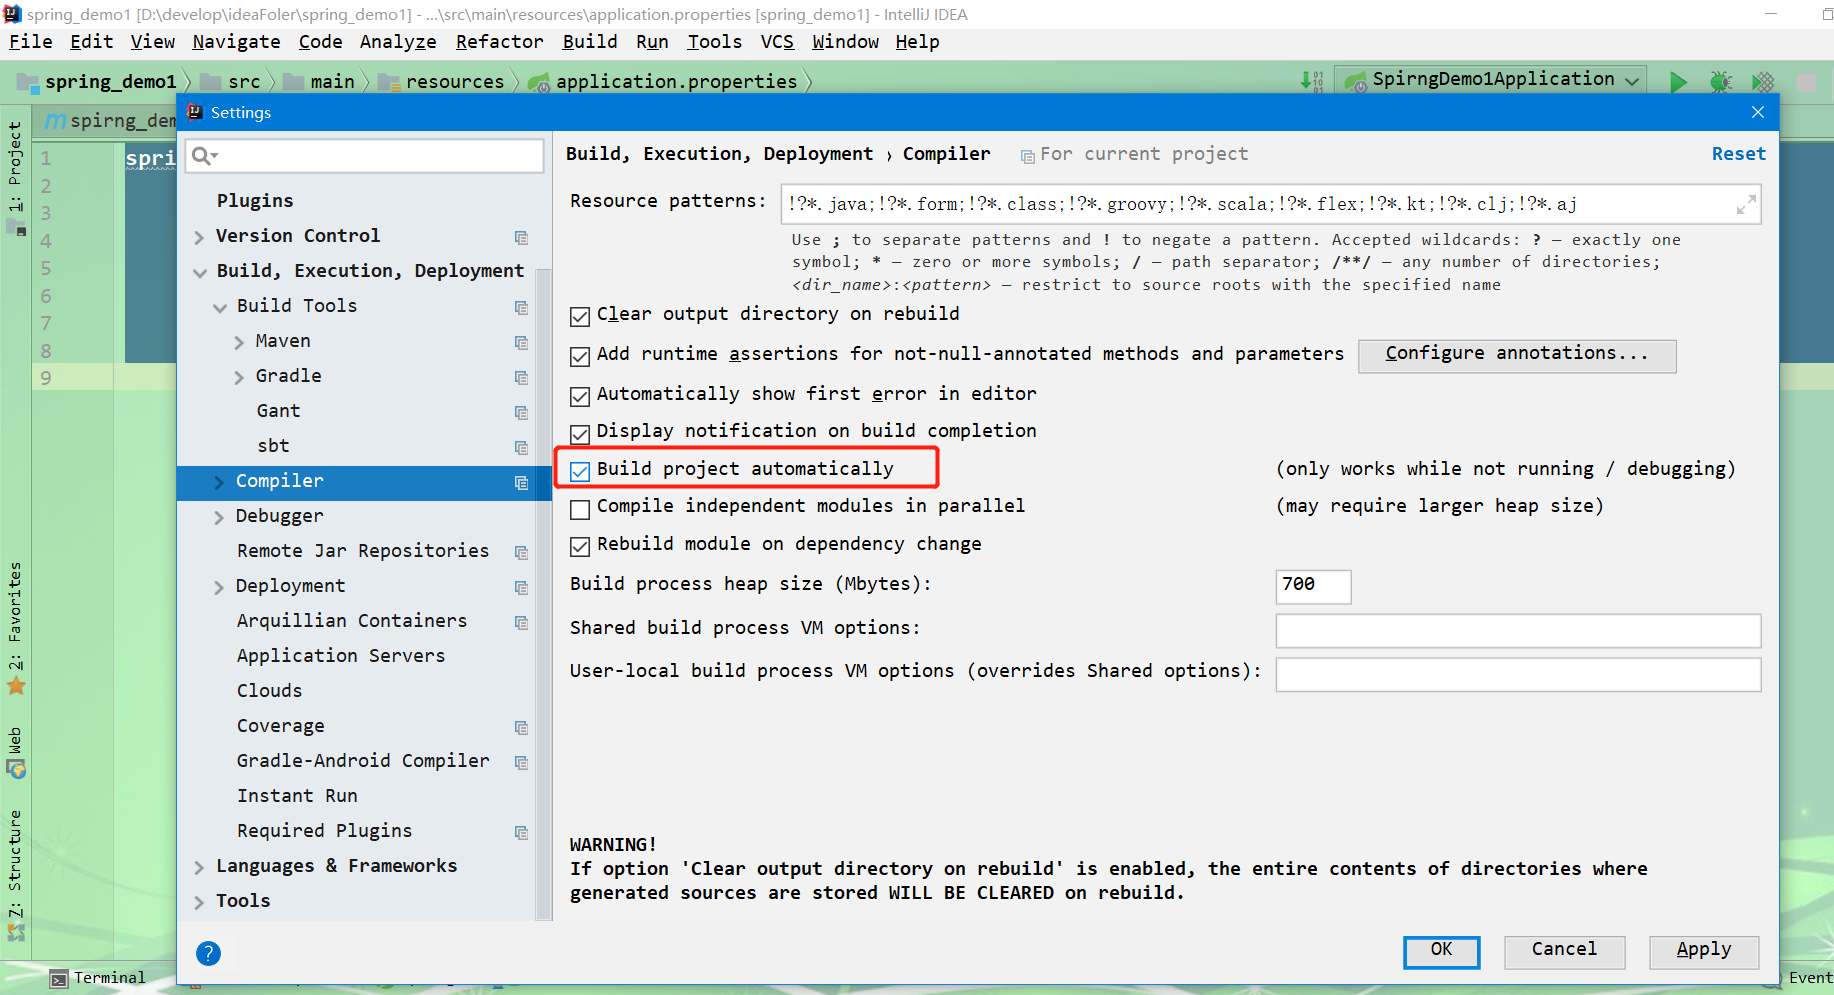This screenshot has width=1834, height=995.
Task: Click Shared build process VM options field
Action: [1518, 630]
